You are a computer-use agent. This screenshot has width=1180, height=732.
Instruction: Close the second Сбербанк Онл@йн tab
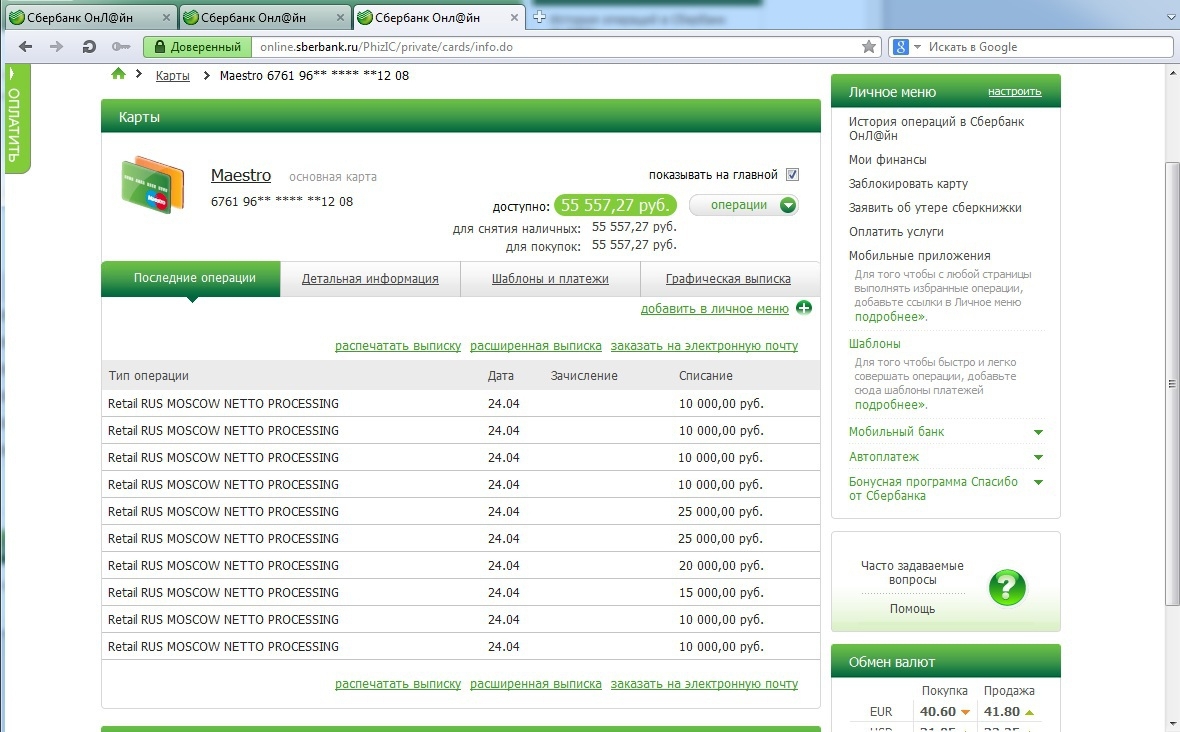tap(340, 17)
